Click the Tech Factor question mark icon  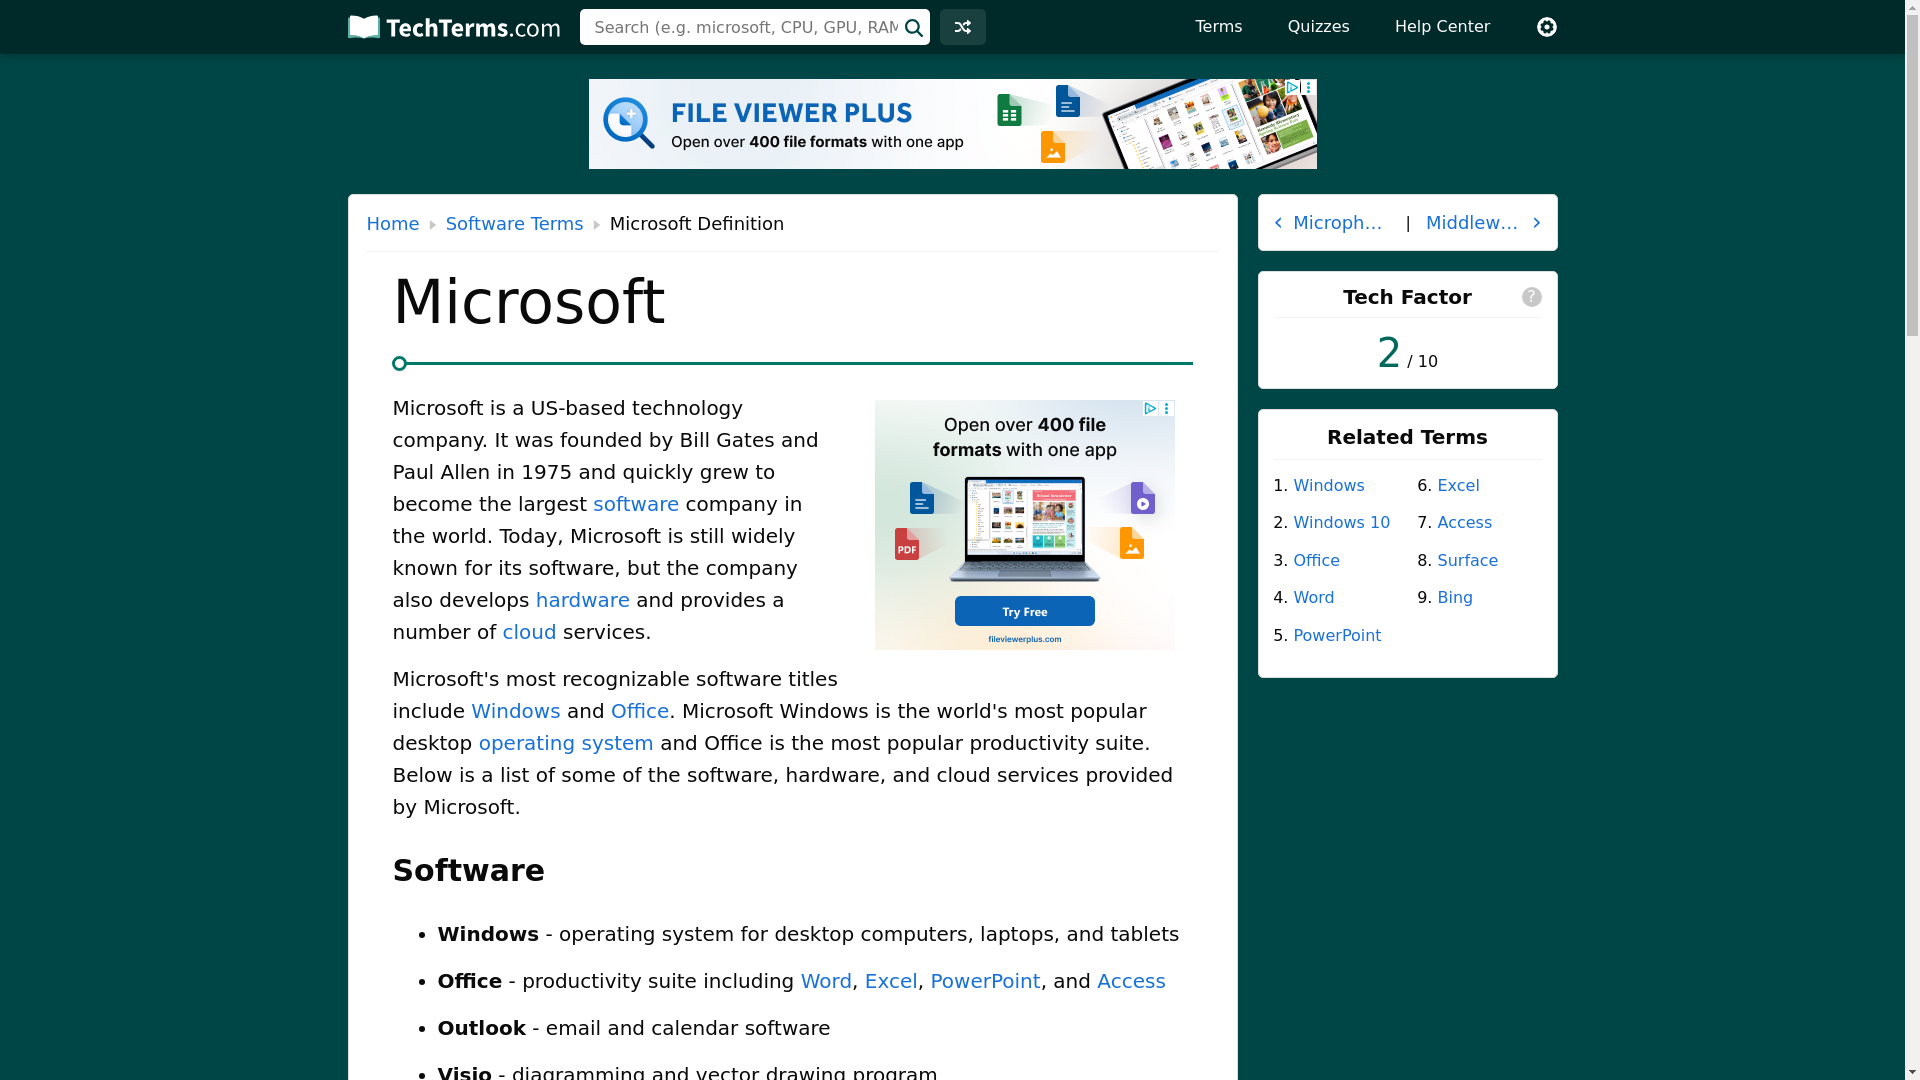(x=1531, y=297)
